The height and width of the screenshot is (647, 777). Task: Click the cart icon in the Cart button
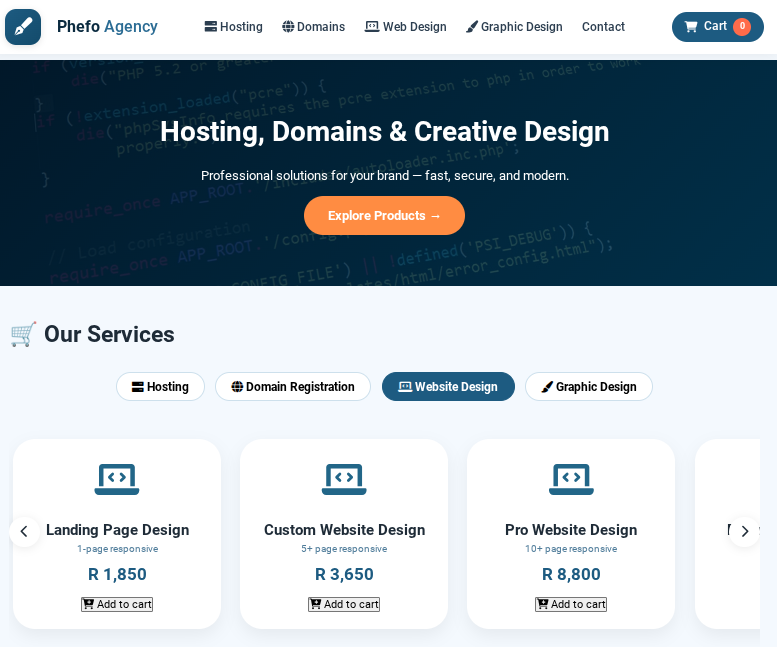point(691,27)
